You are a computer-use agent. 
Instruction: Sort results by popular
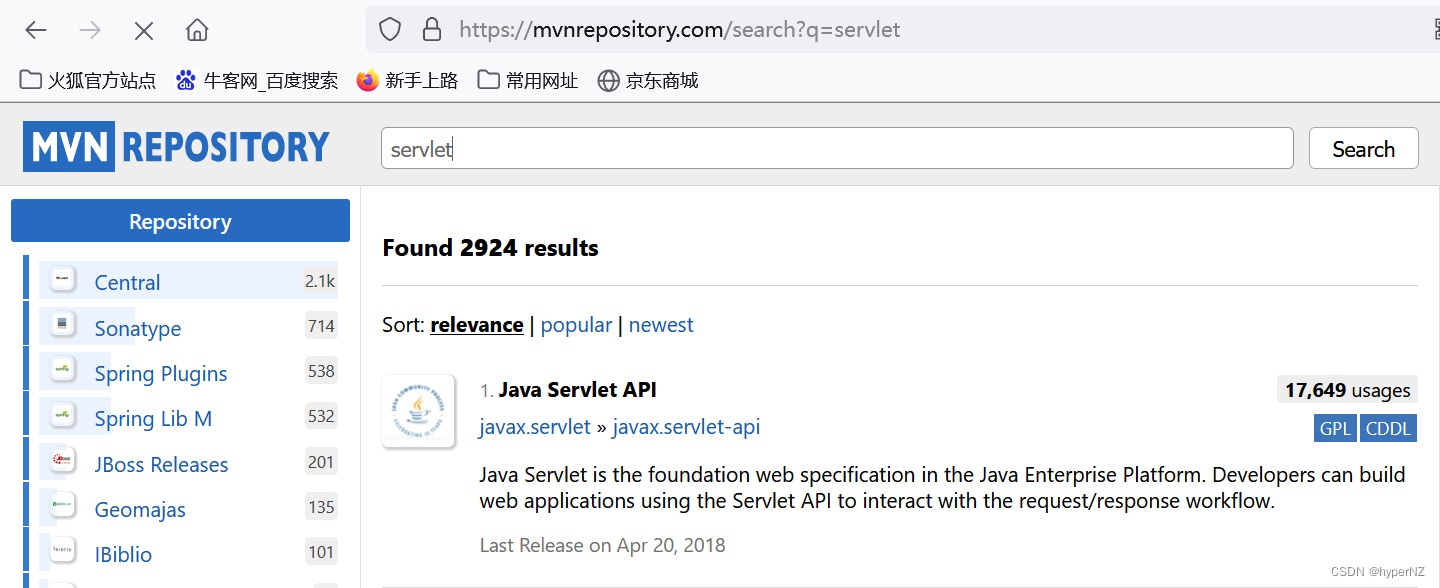[576, 325]
